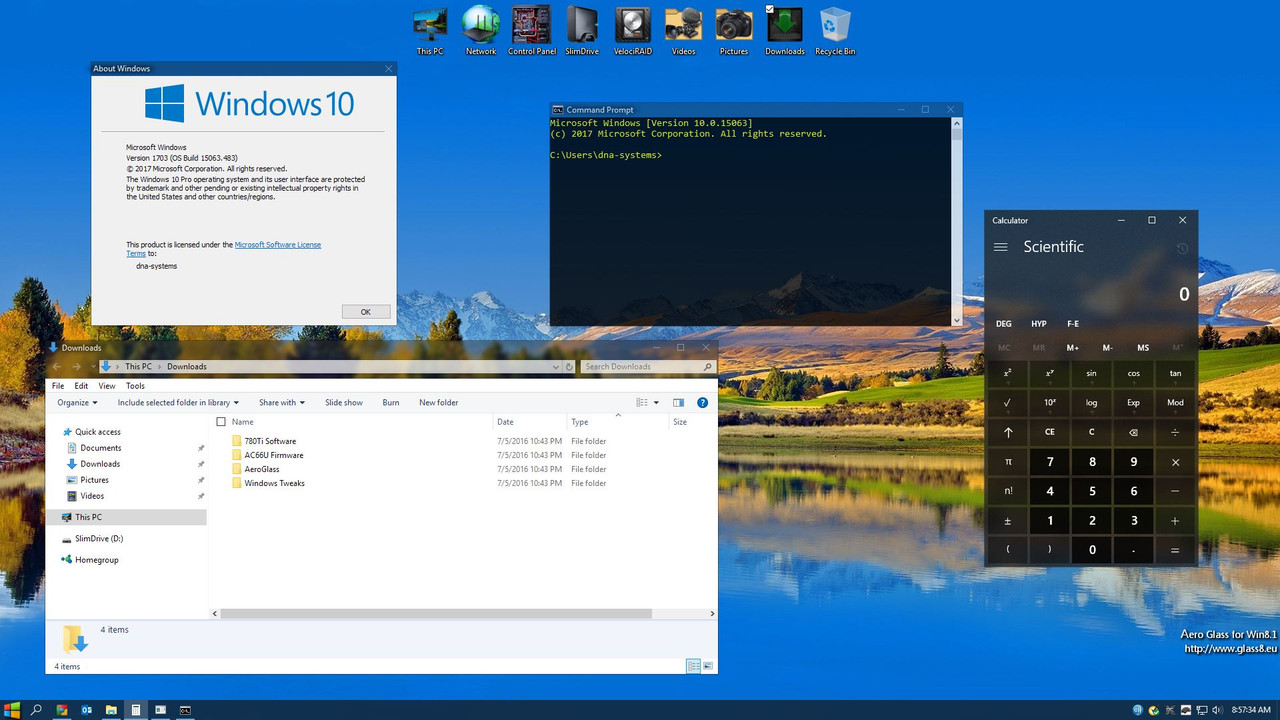Image resolution: width=1280 pixels, height=720 pixels.
Task: Sort by the Type column header
Action: click(617, 422)
